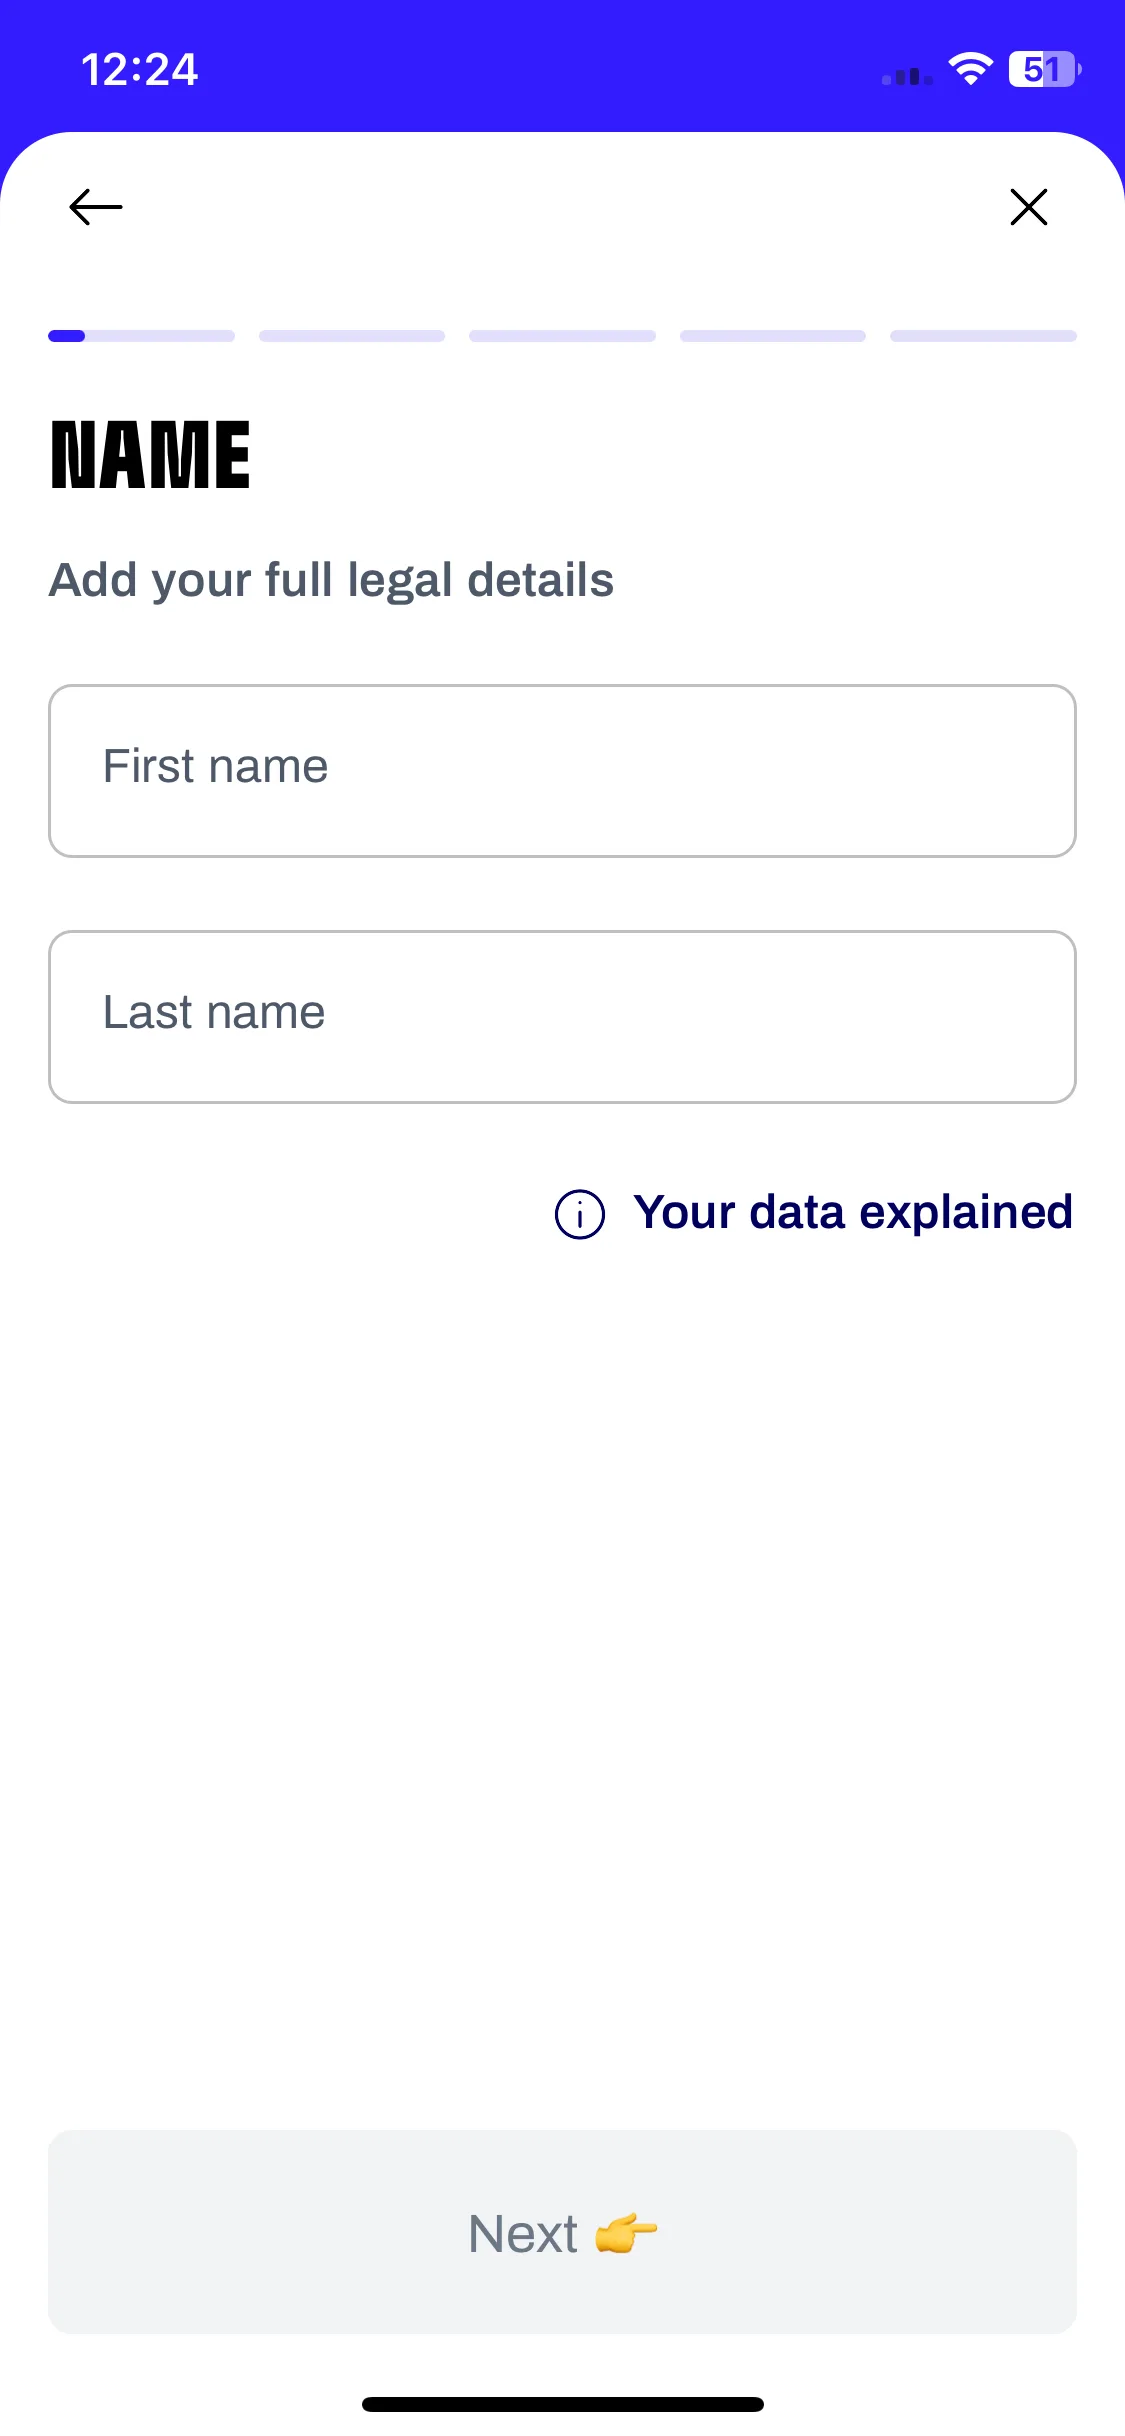
Task: Tap the Add your full legal details text
Action: click(x=331, y=581)
